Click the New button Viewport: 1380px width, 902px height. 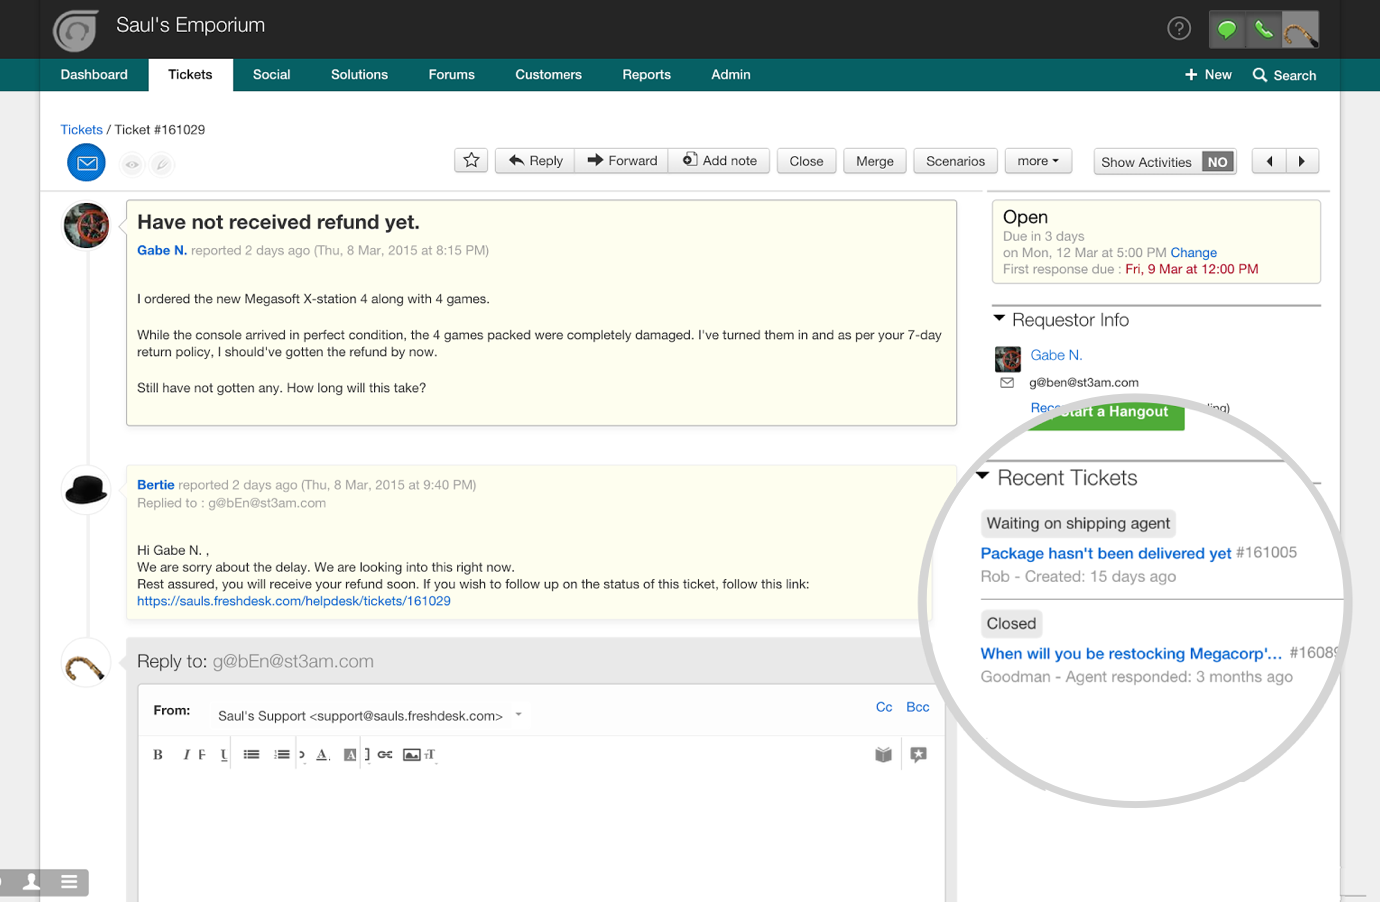pos(1208,75)
